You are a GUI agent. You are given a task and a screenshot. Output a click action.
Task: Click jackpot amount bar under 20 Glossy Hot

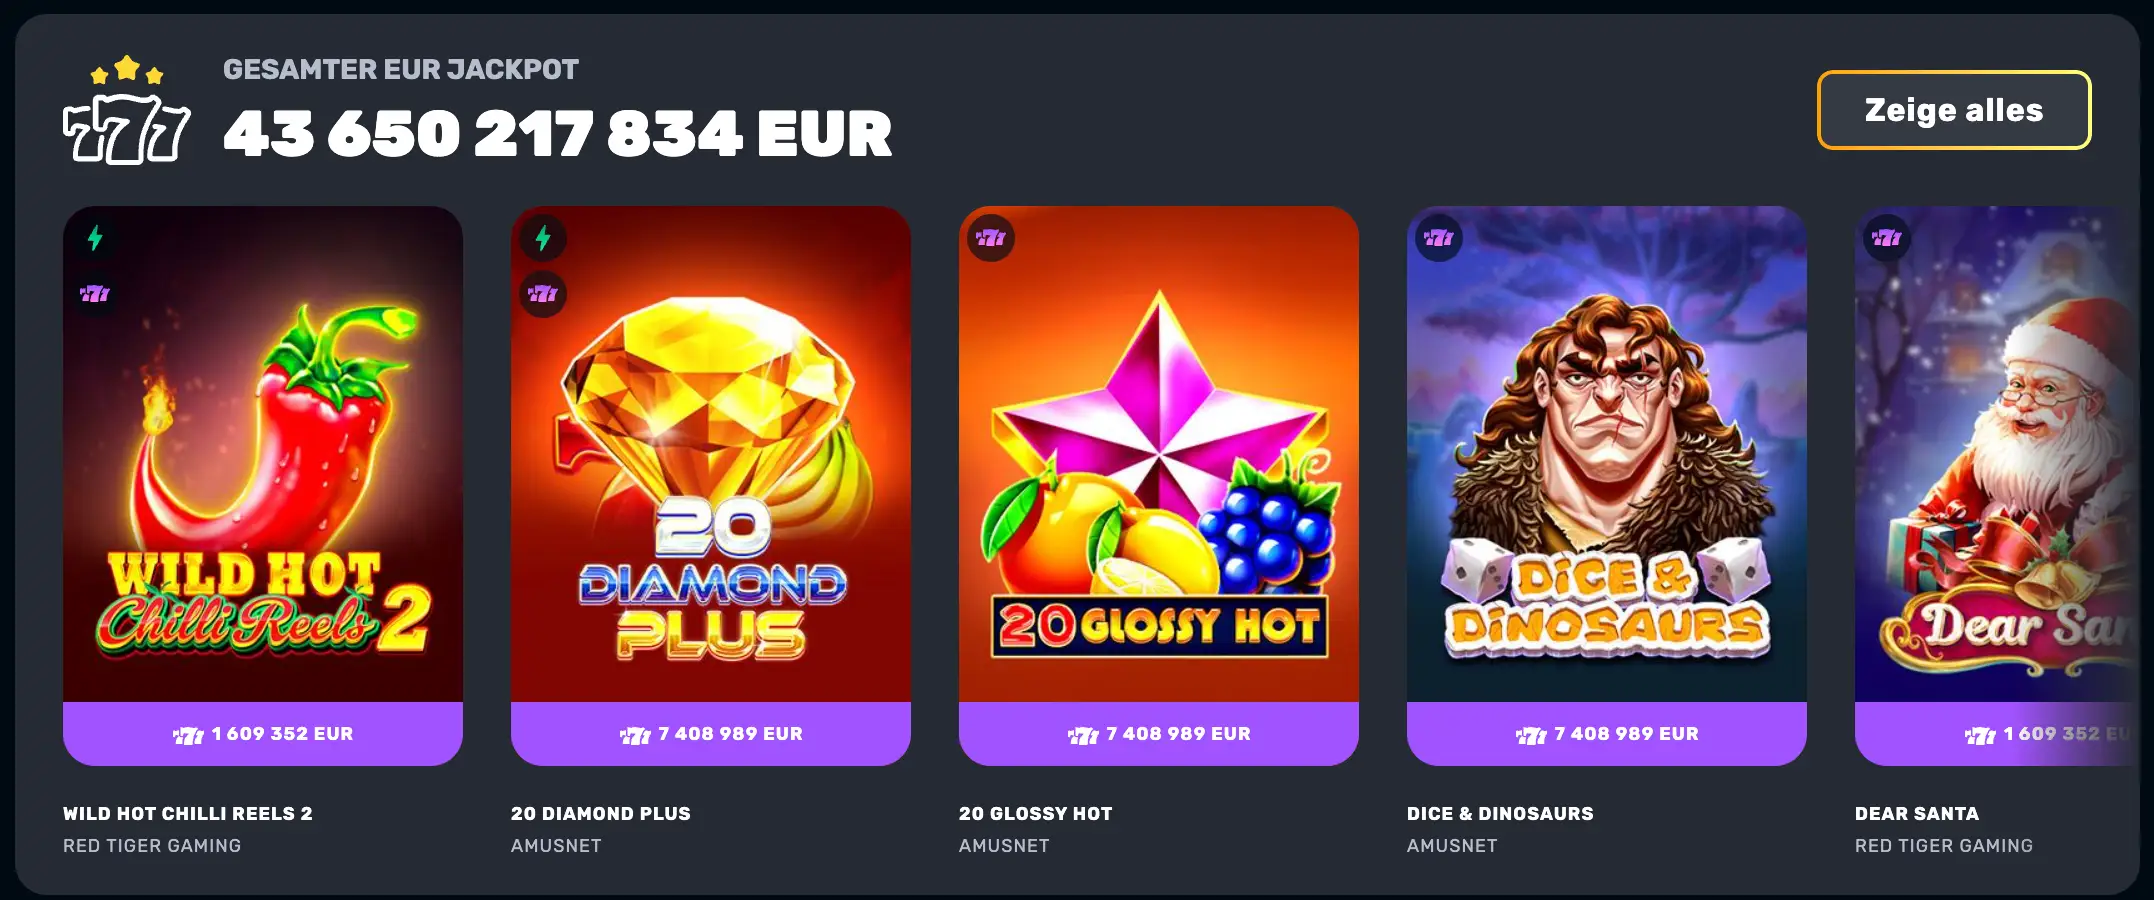(x=1159, y=734)
